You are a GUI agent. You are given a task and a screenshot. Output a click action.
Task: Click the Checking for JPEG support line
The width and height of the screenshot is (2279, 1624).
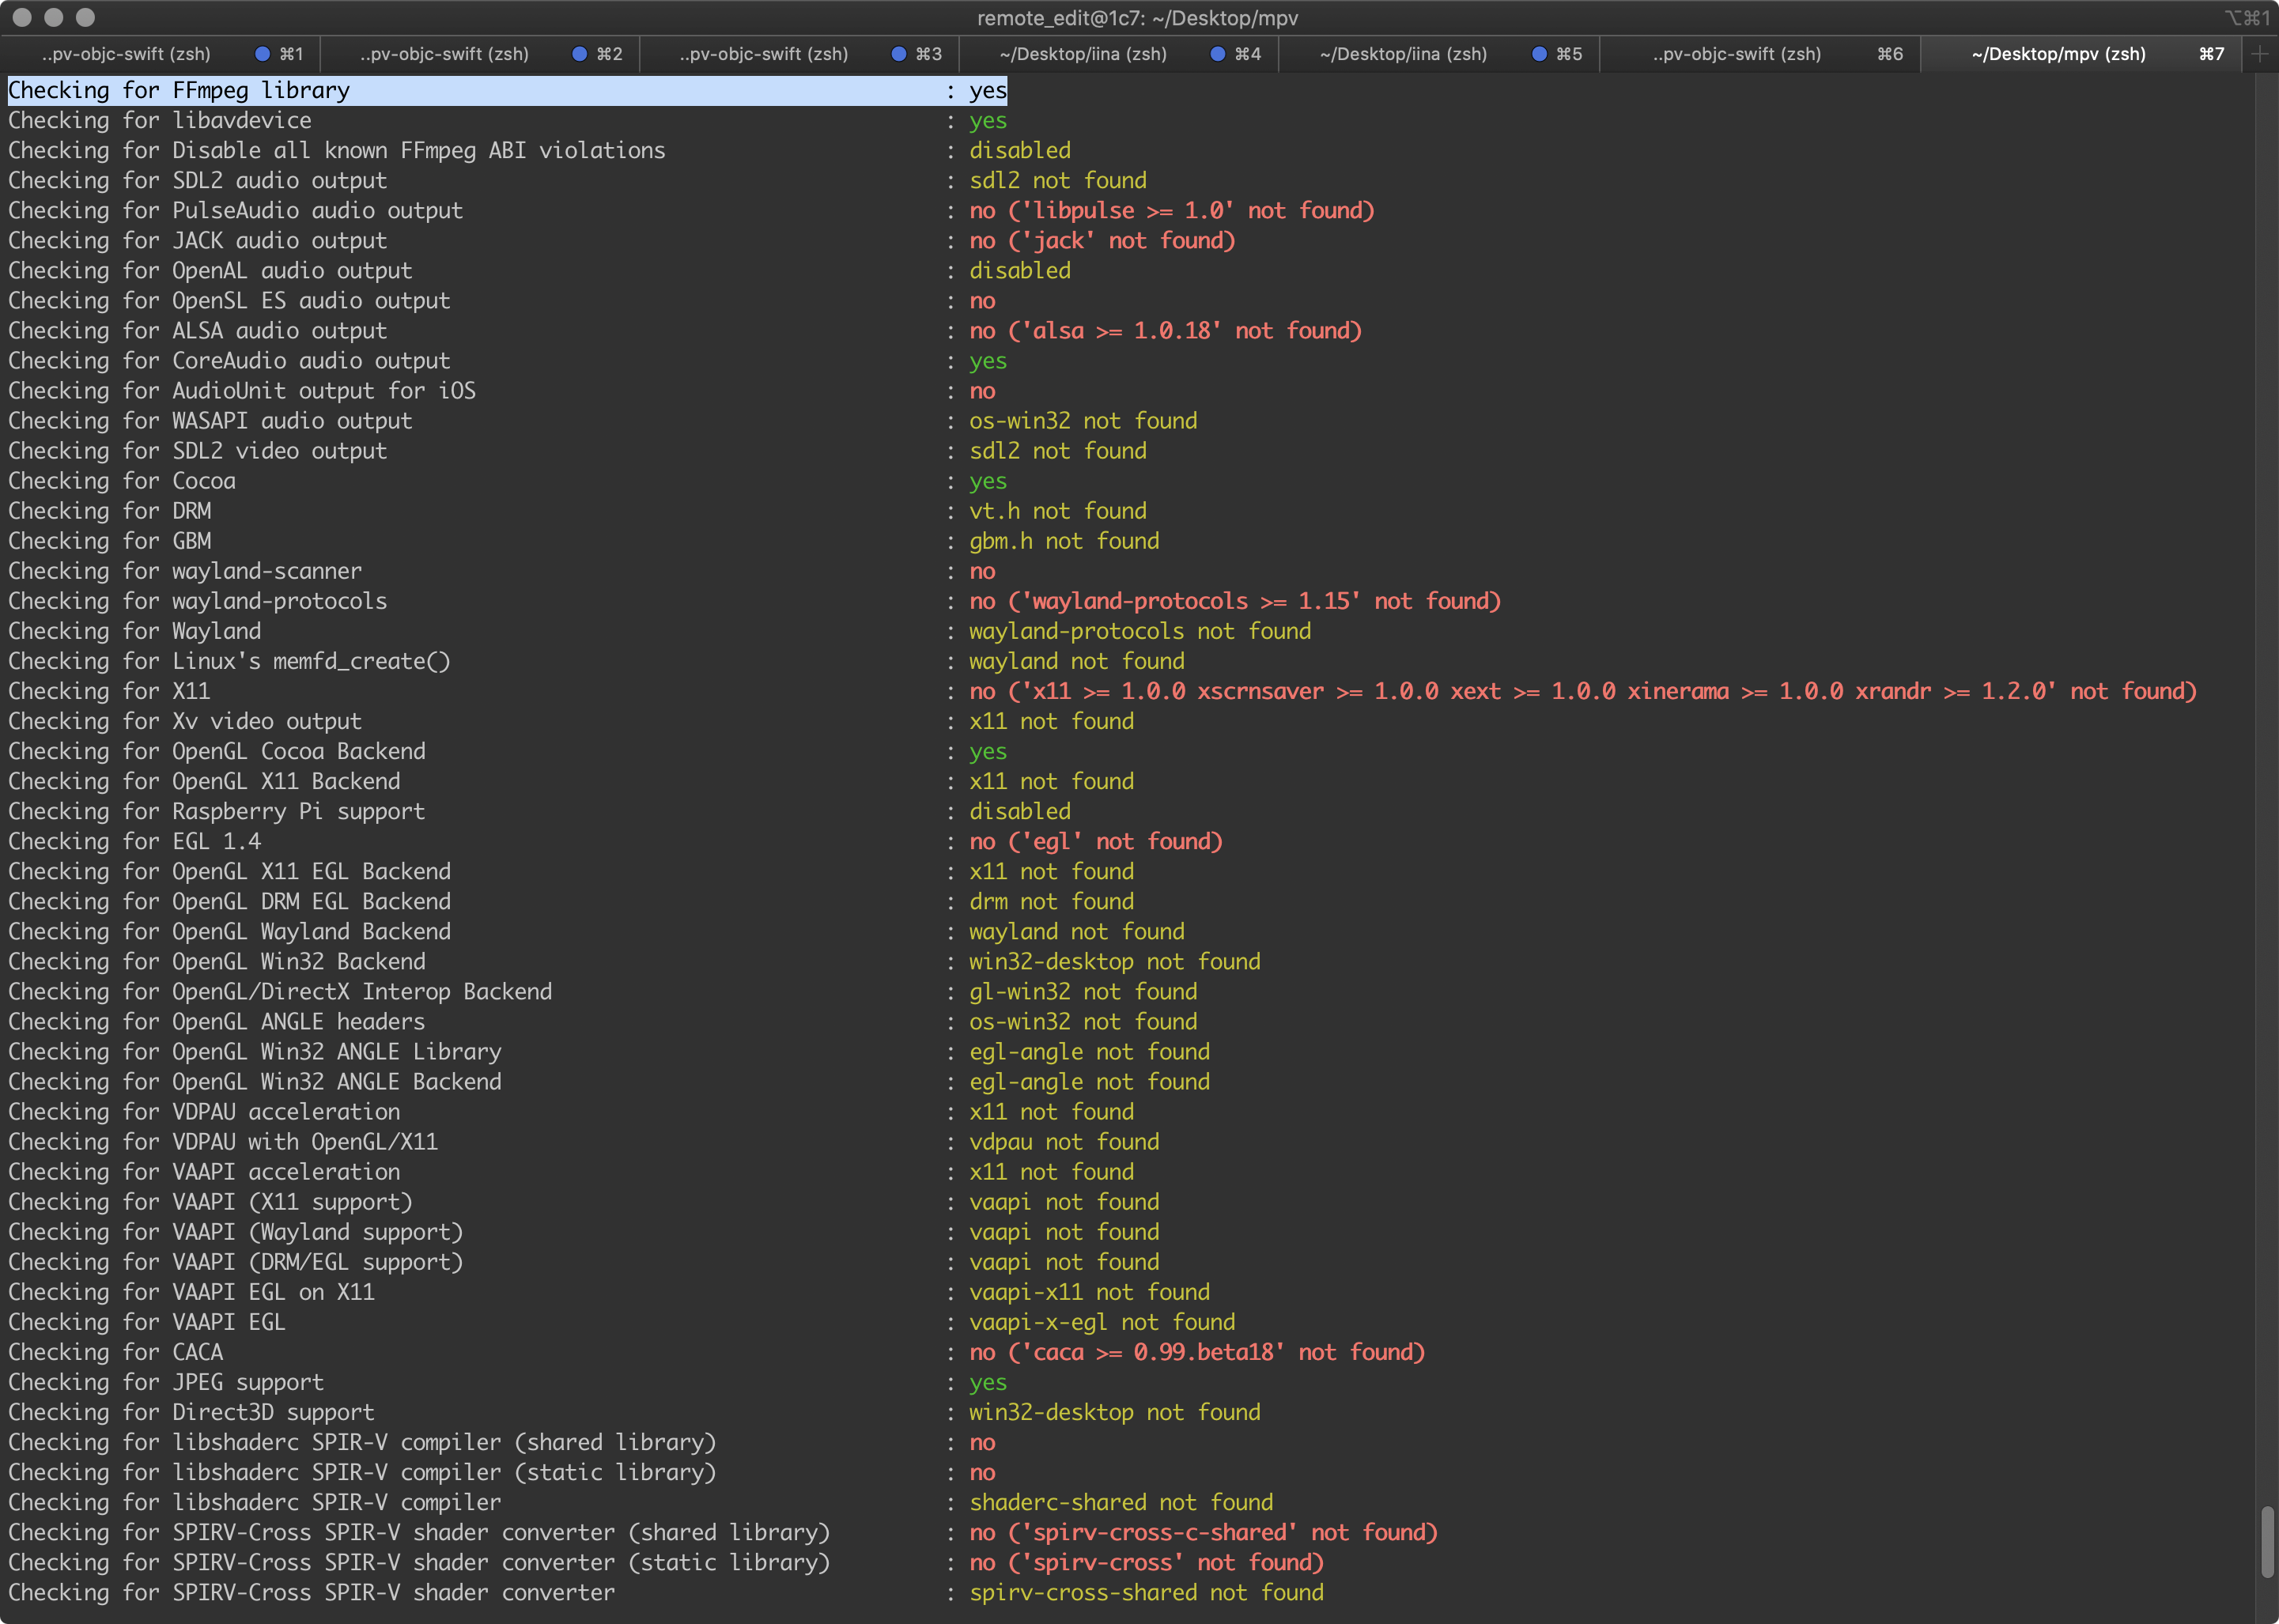pos(165,1382)
